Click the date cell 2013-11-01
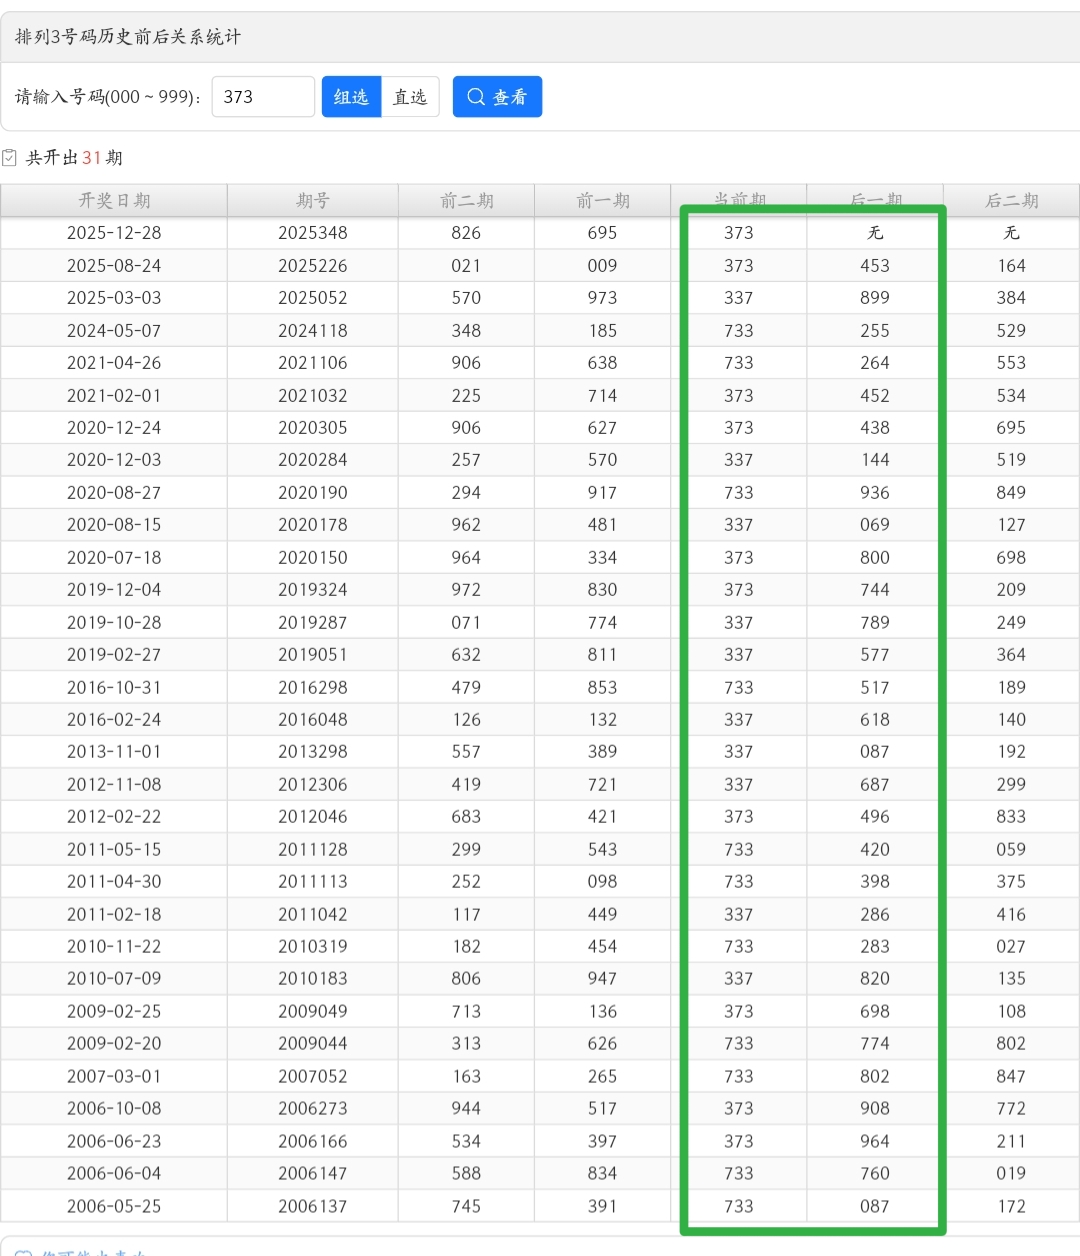The height and width of the screenshot is (1256, 1080). [x=114, y=752]
